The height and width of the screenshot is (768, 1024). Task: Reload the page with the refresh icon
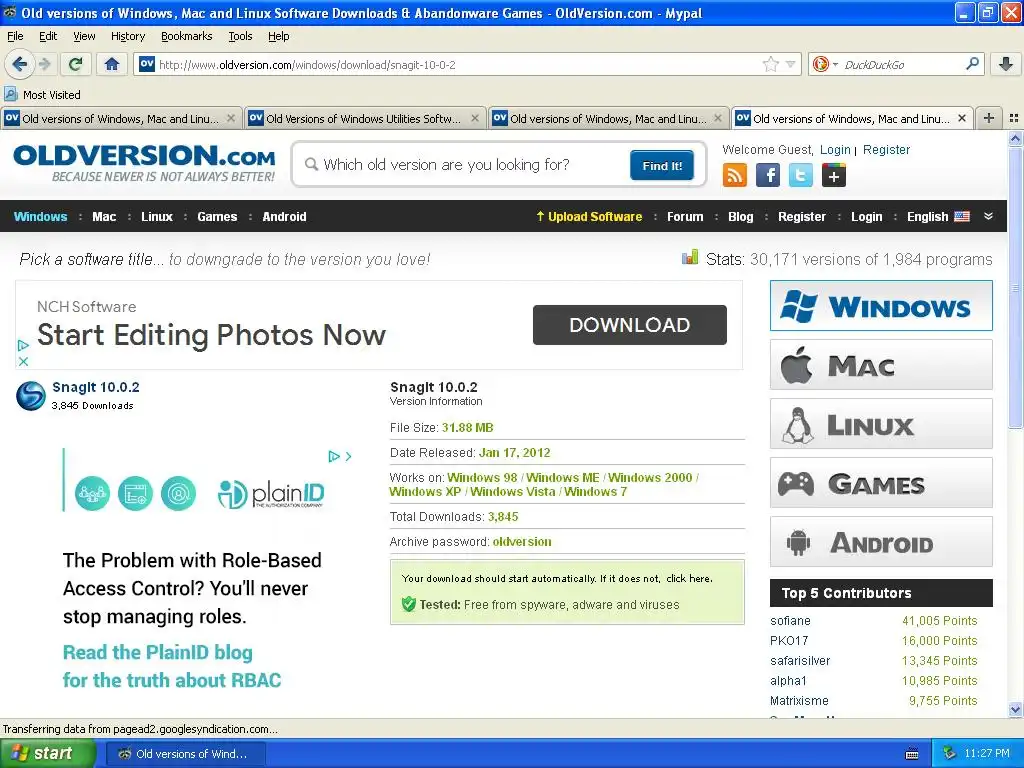point(76,64)
